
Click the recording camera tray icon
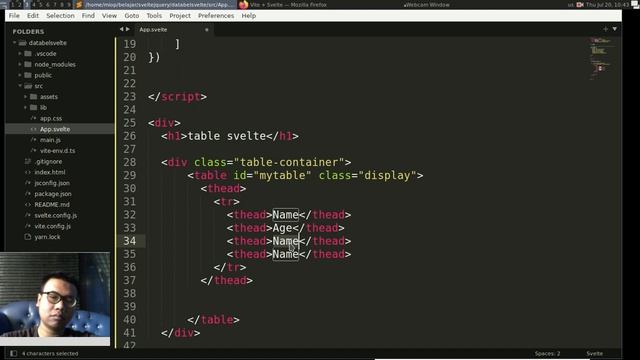[x=580, y=4]
